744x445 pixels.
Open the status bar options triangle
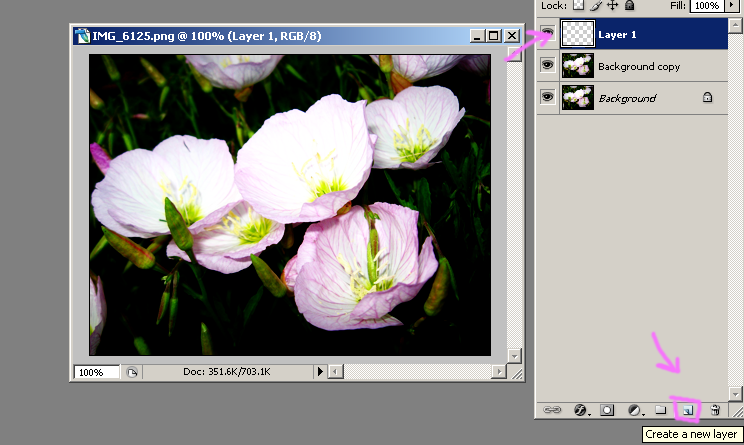pos(320,371)
